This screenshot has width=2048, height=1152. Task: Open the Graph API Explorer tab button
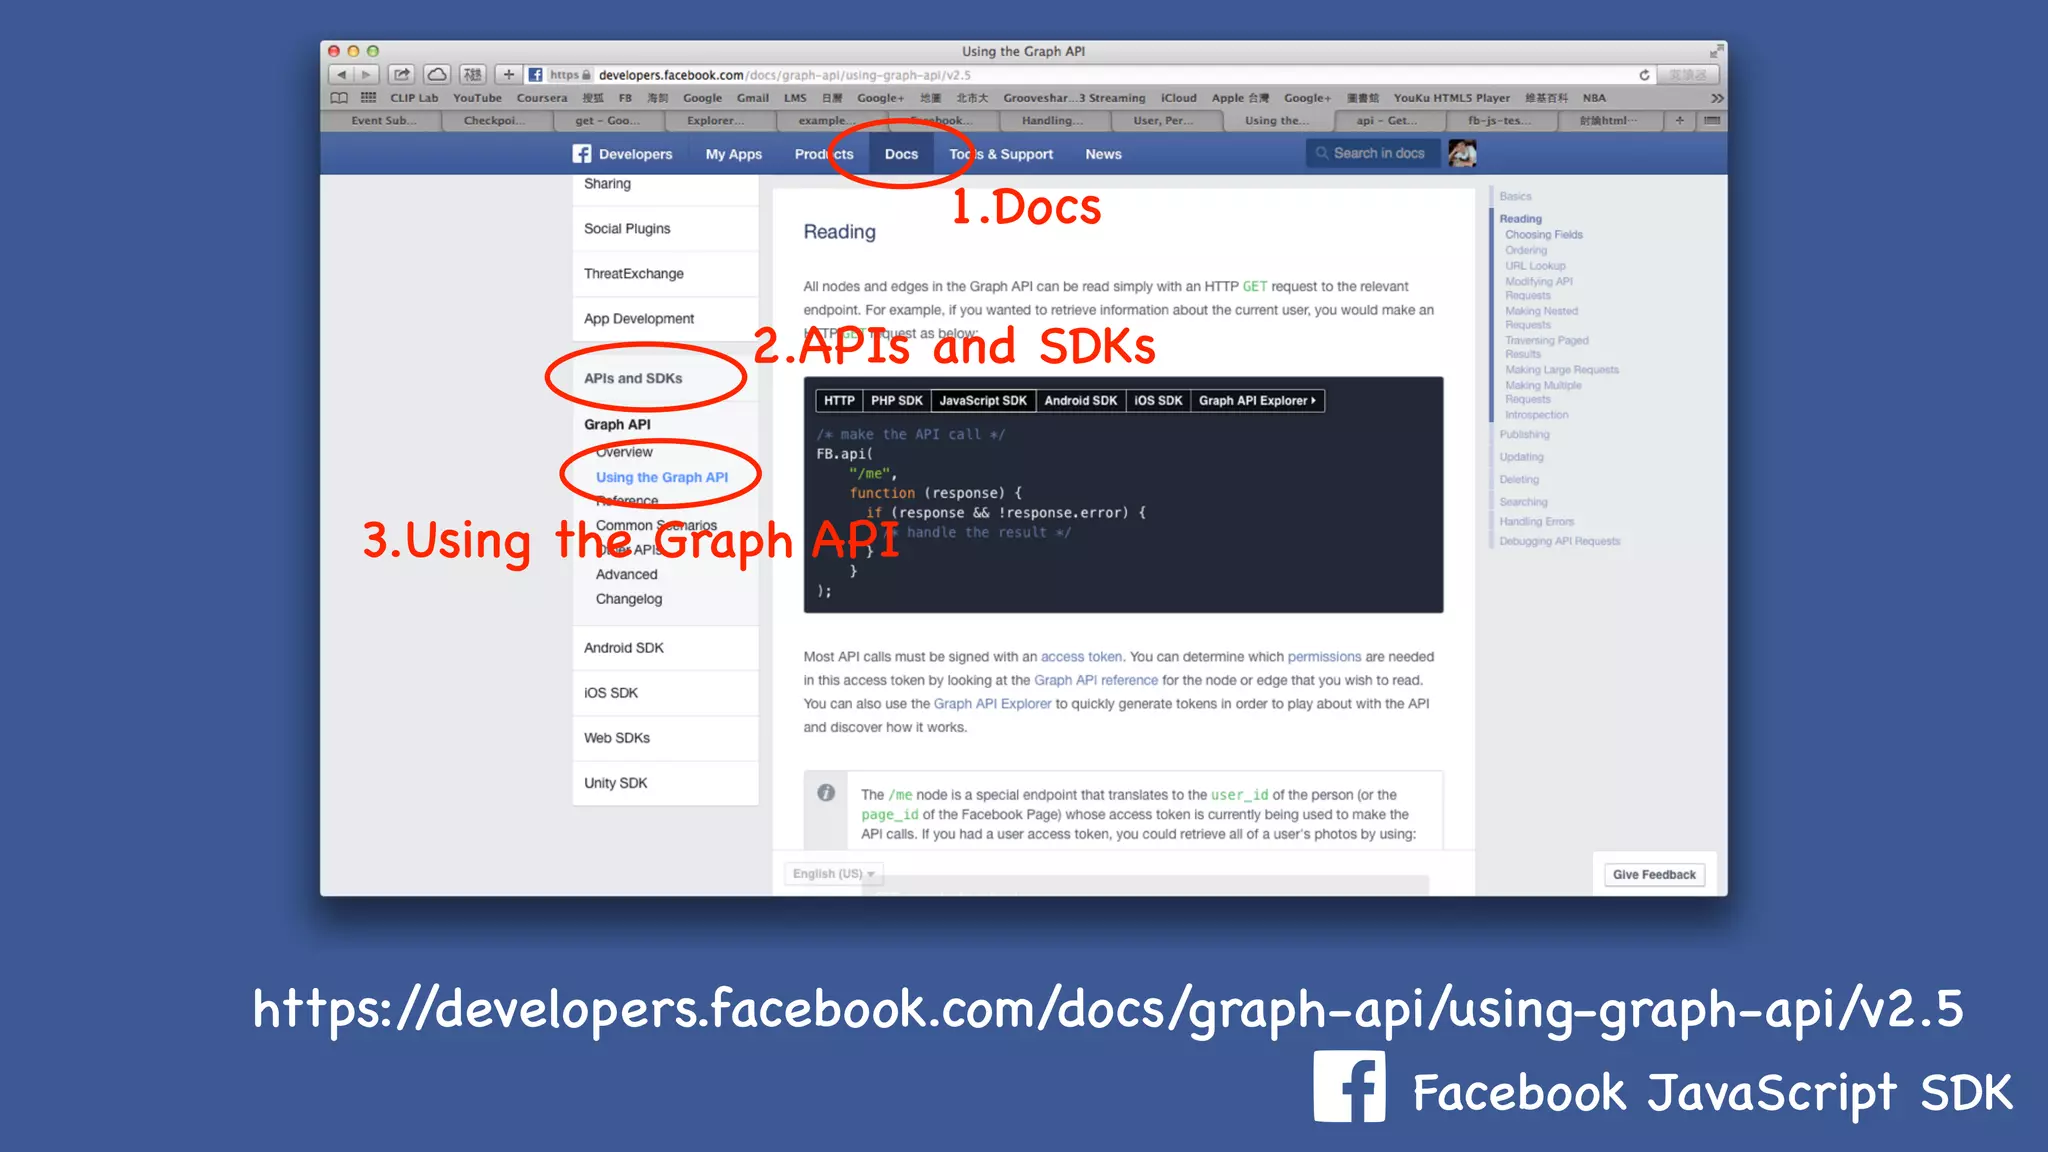[x=1257, y=401]
